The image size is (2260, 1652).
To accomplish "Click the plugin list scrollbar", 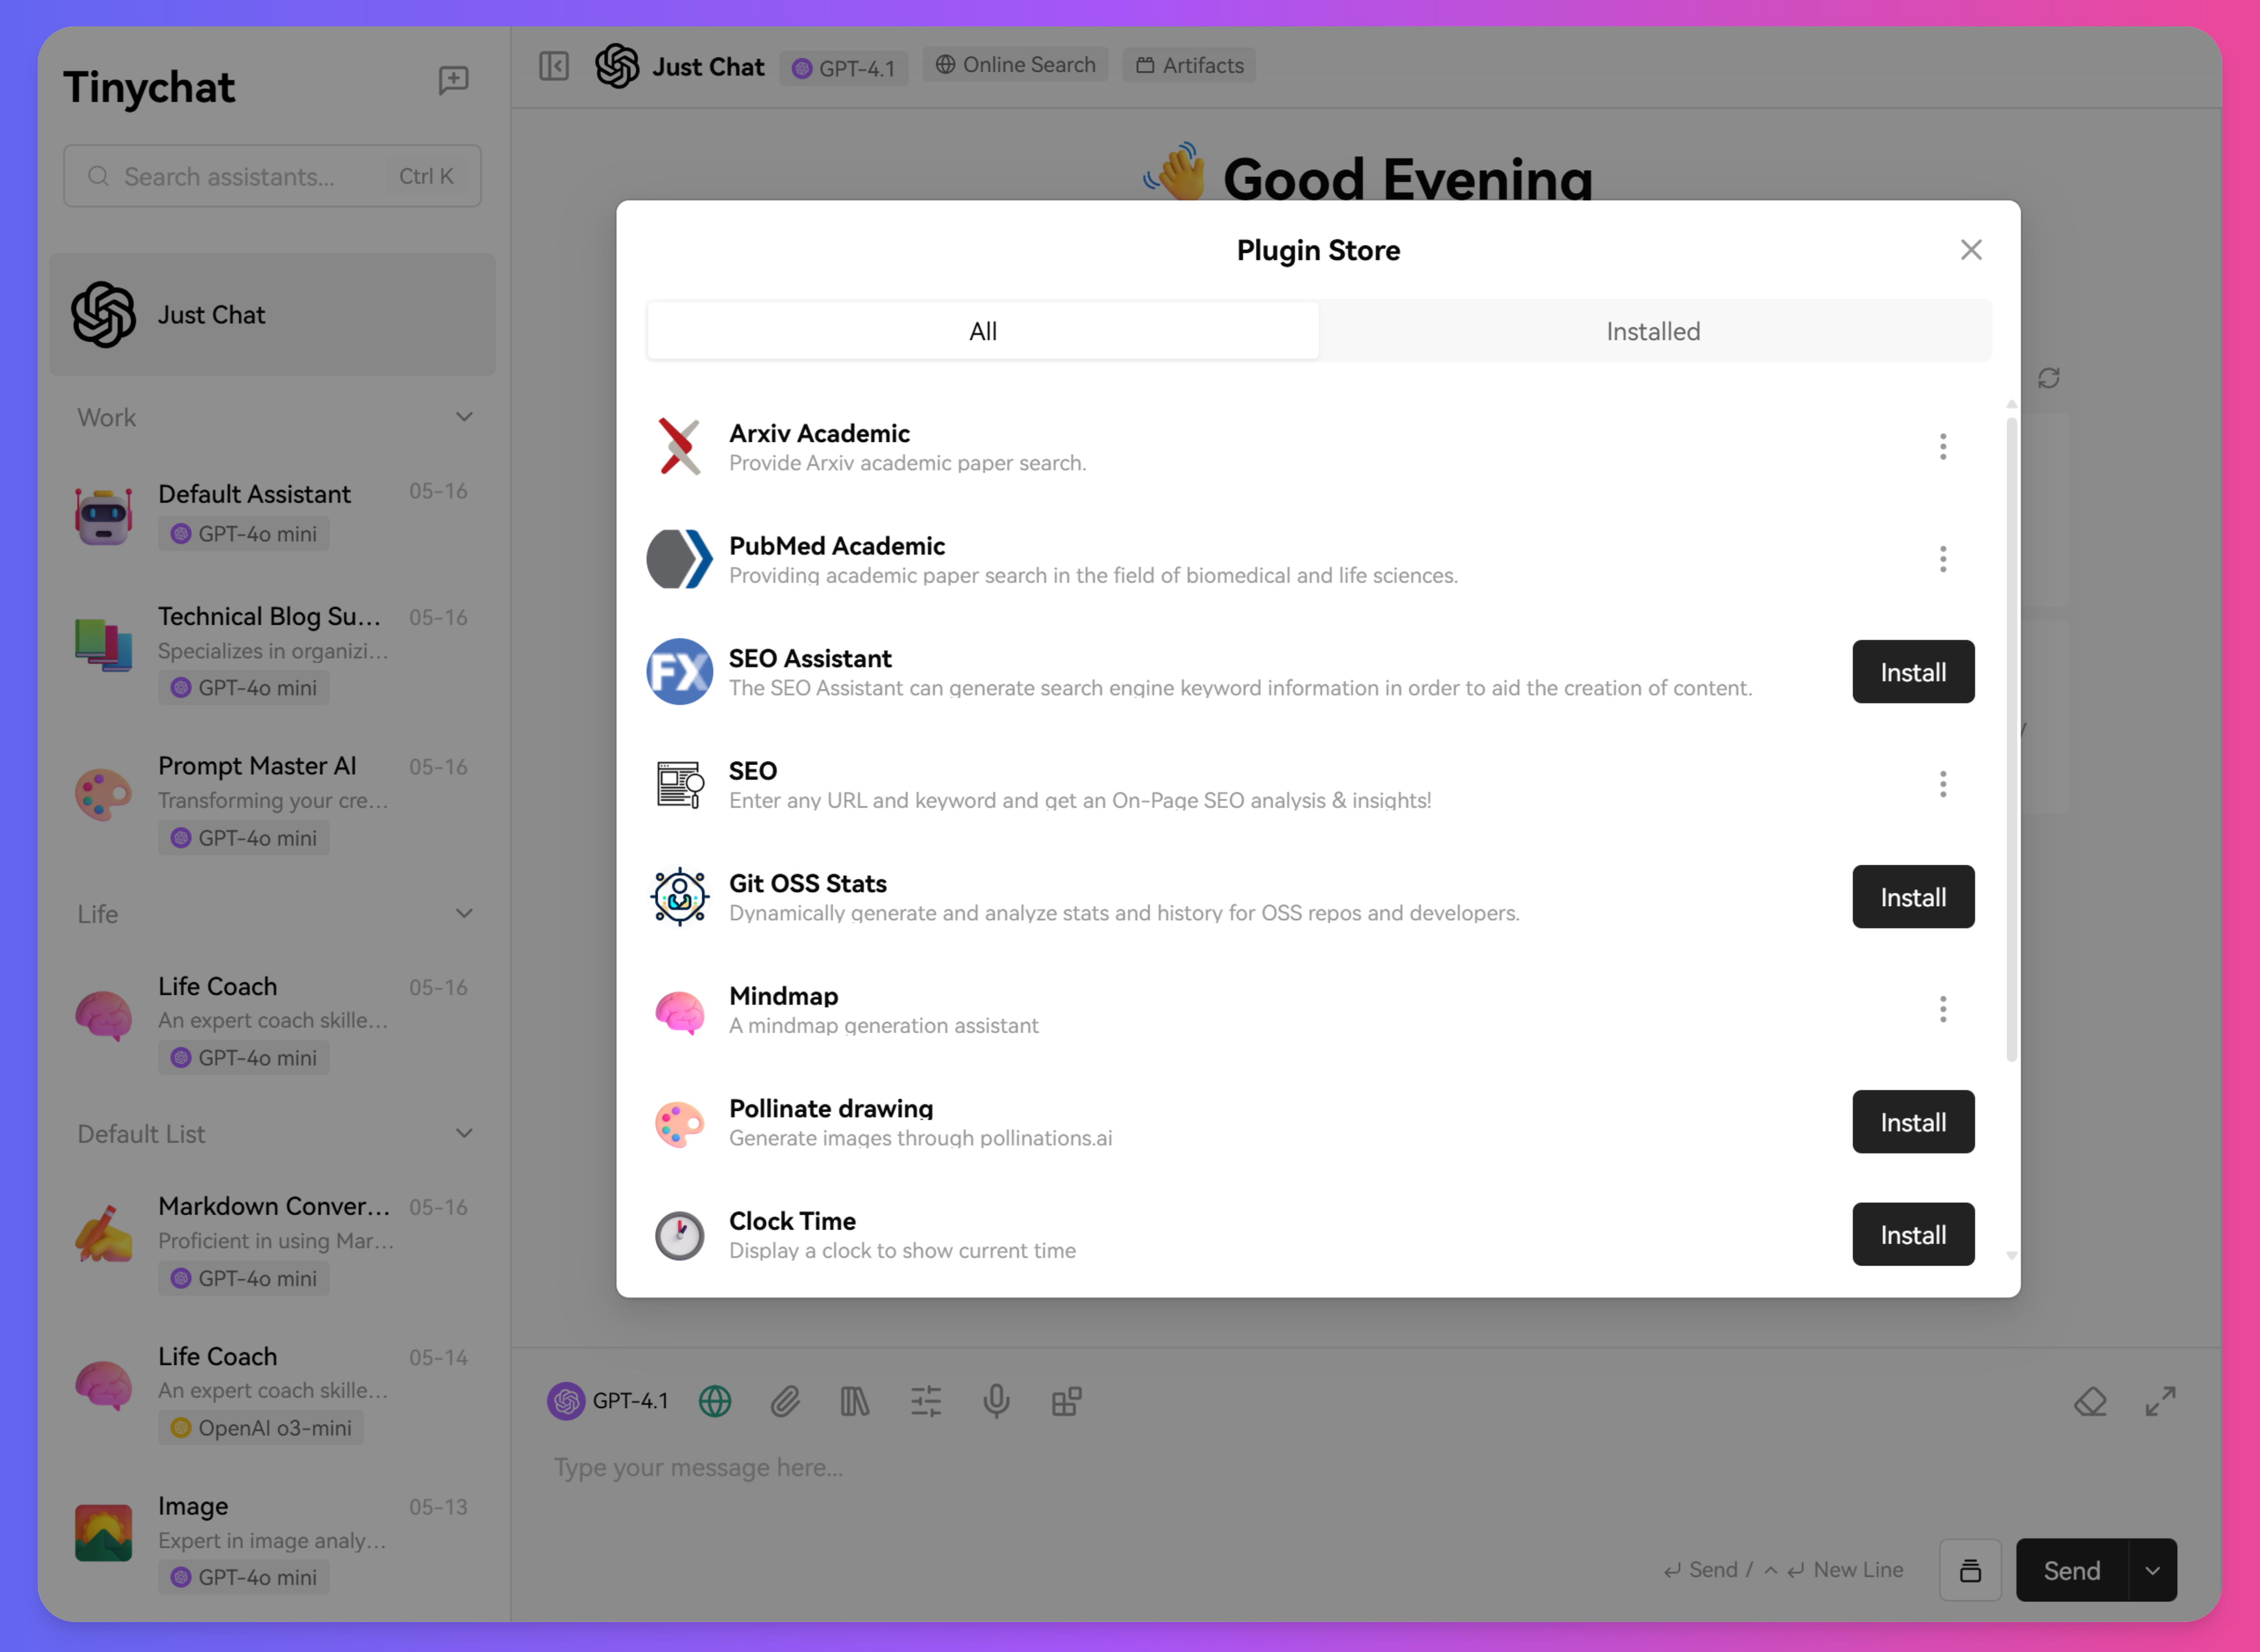I will tap(2011, 740).
